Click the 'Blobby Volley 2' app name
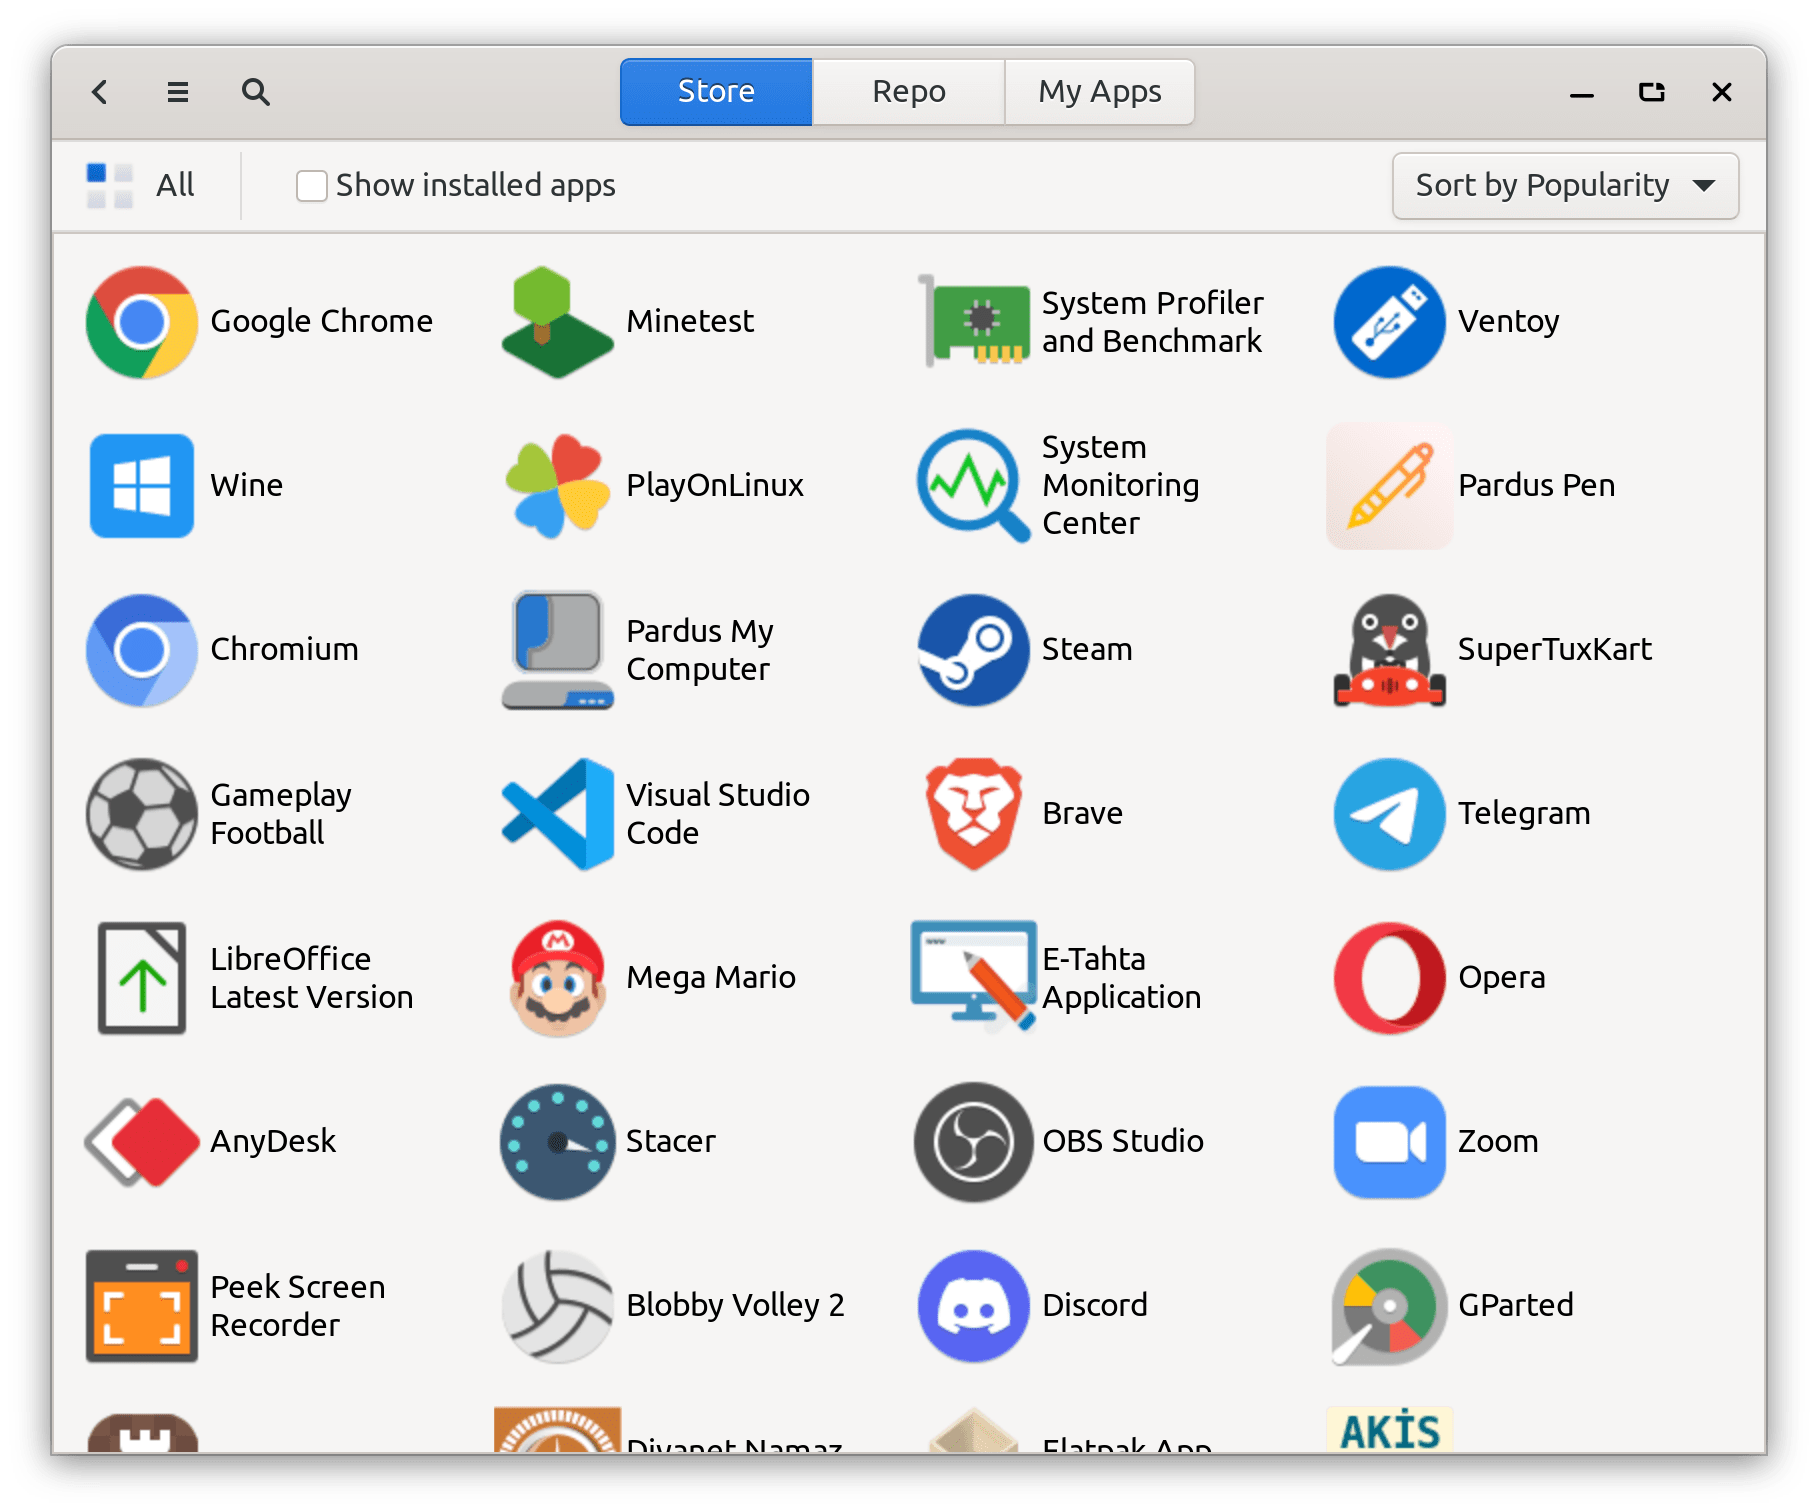 [735, 1306]
